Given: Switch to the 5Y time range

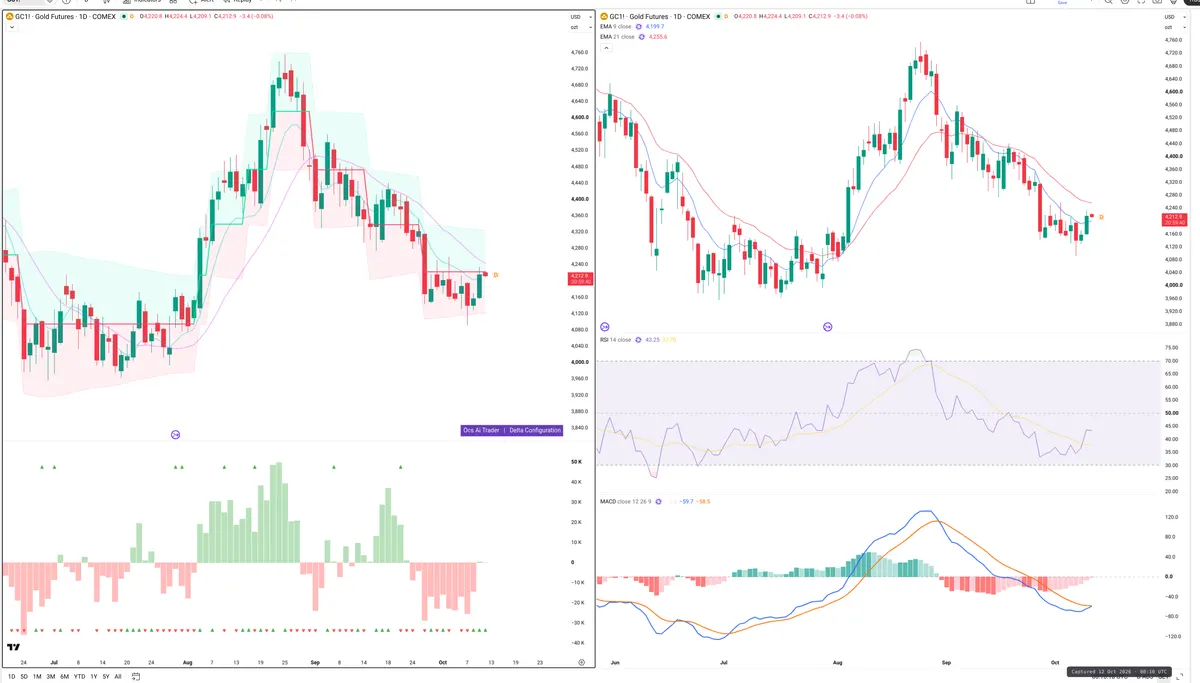Looking at the screenshot, I should click(106, 677).
